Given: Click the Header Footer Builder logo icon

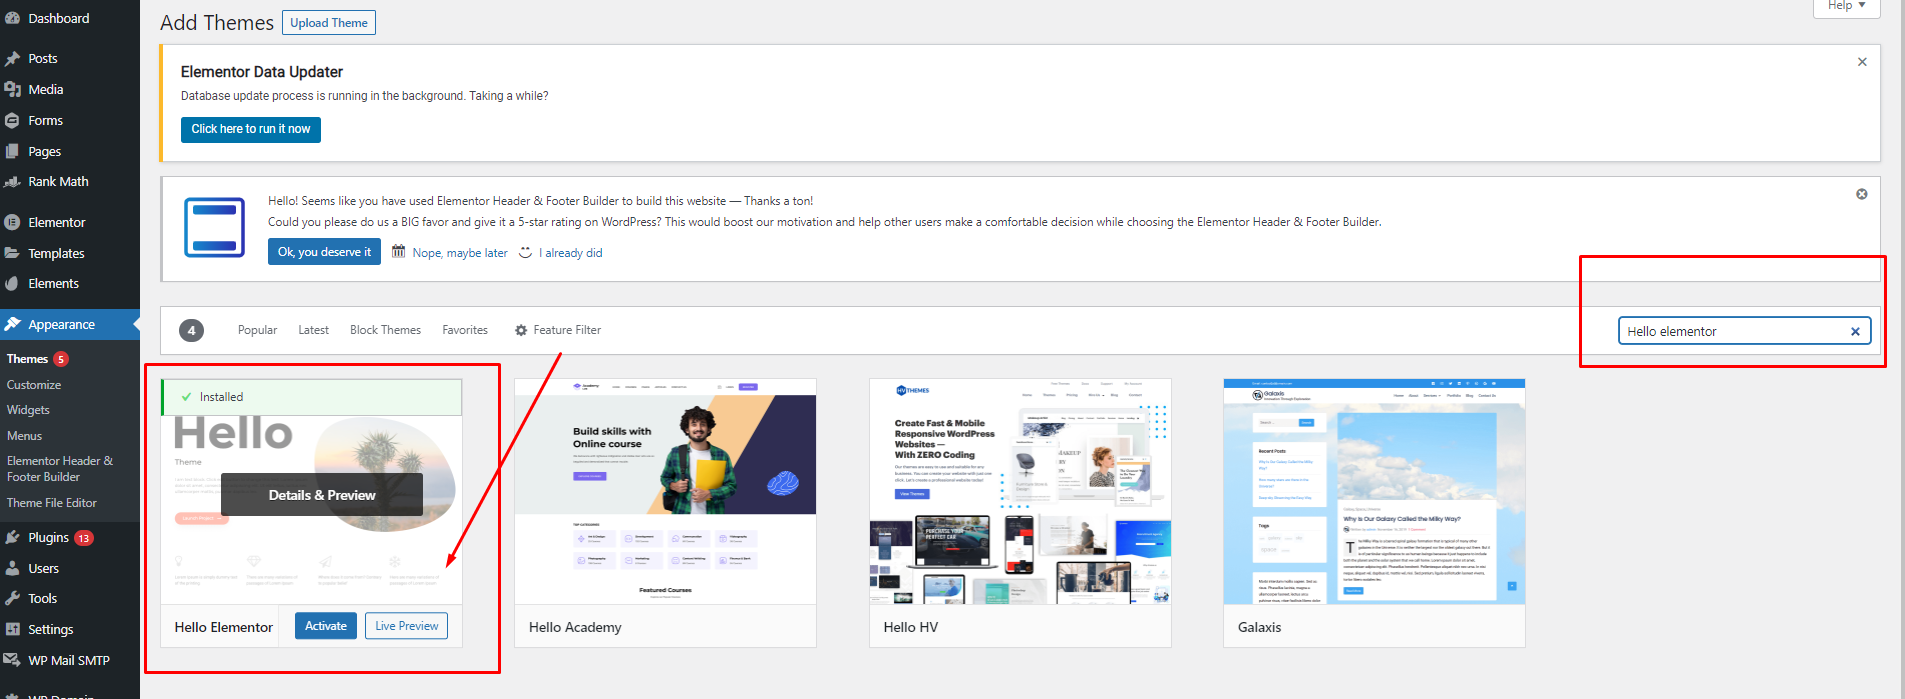Looking at the screenshot, I should coord(214,227).
